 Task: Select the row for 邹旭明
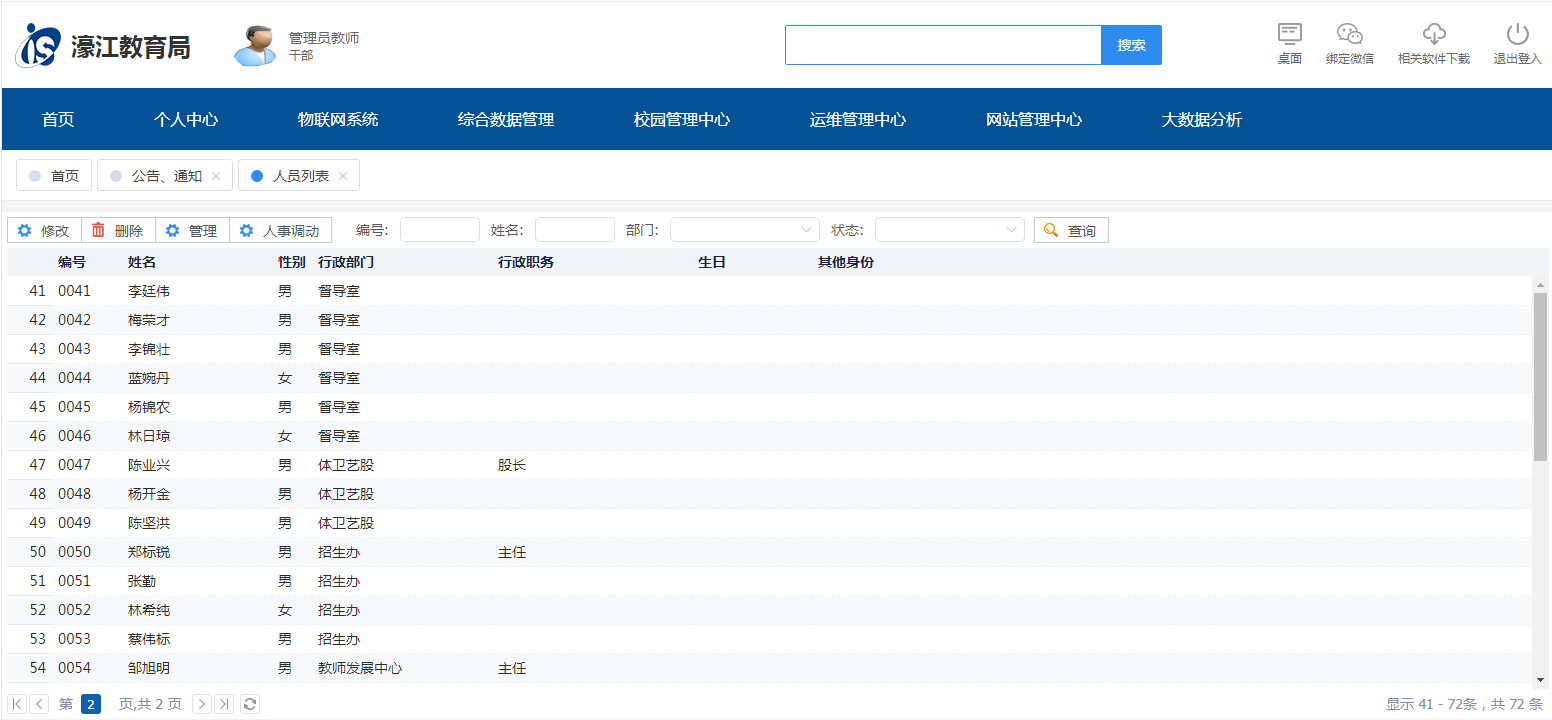[x=770, y=668]
